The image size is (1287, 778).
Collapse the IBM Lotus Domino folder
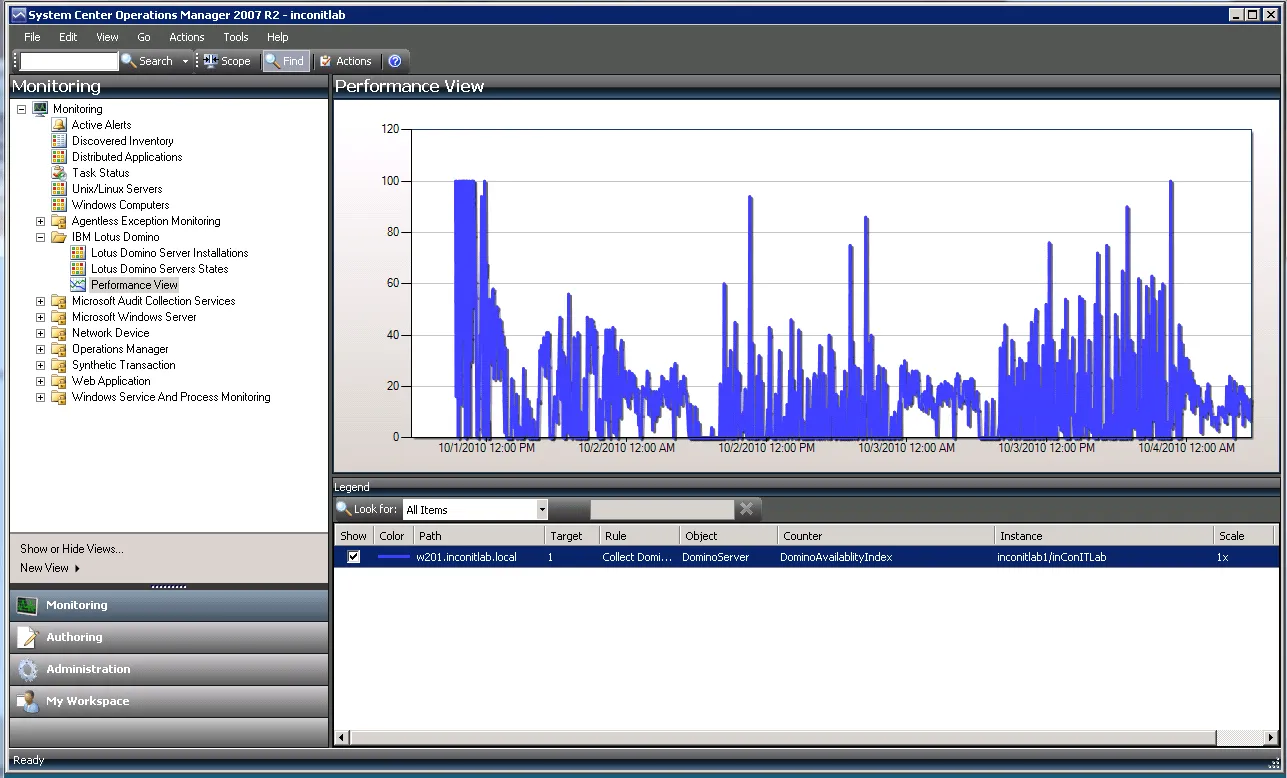point(41,237)
